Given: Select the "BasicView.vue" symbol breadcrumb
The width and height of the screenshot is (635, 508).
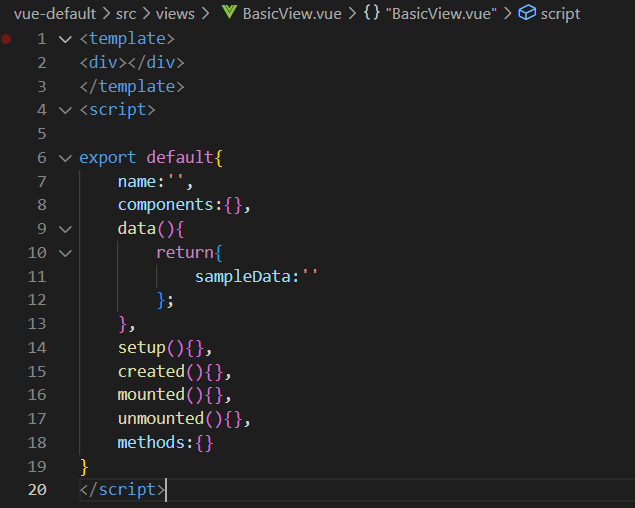Looking at the screenshot, I should tap(441, 14).
